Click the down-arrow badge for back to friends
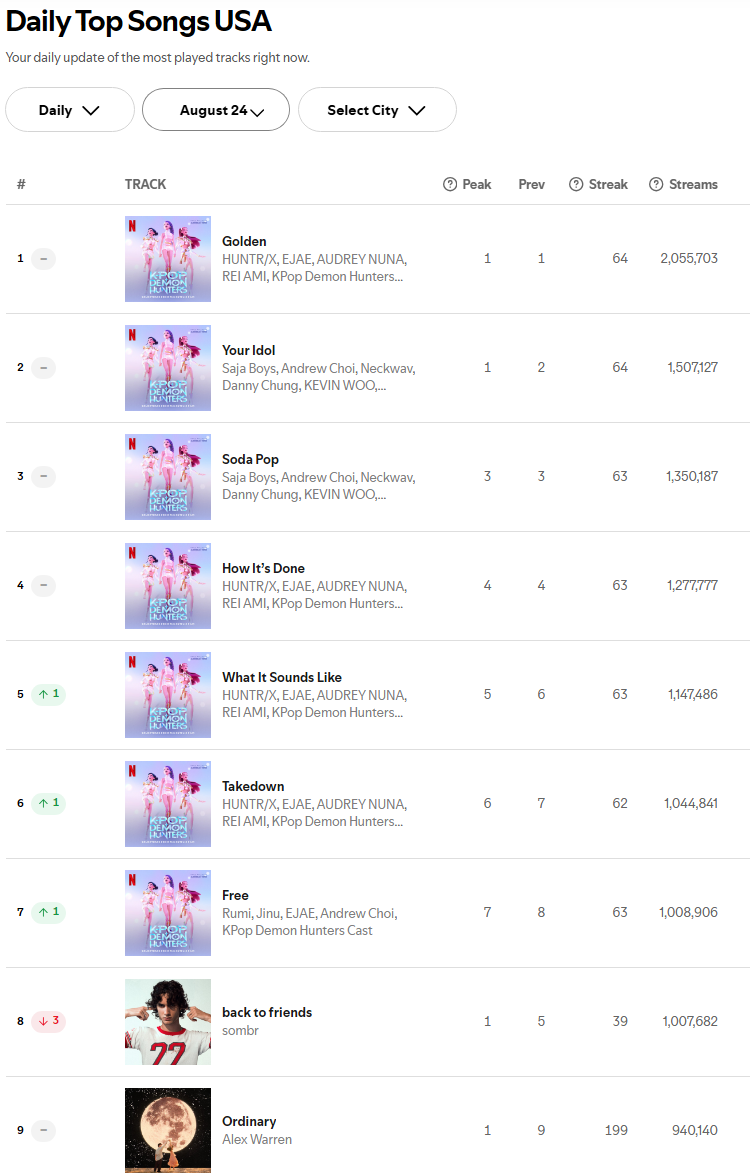750x1173 pixels. [x=48, y=1021]
